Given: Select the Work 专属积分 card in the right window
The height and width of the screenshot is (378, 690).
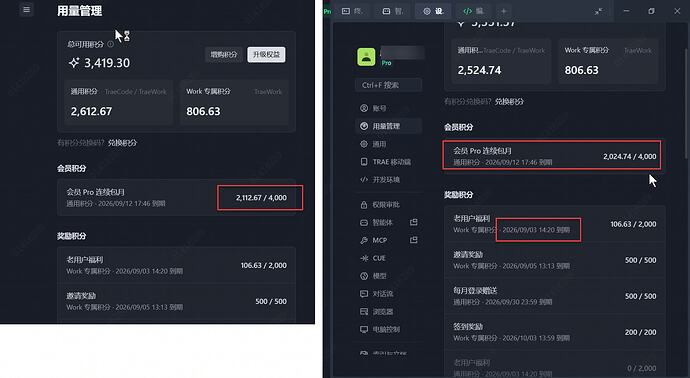Looking at the screenshot, I should 608,62.
